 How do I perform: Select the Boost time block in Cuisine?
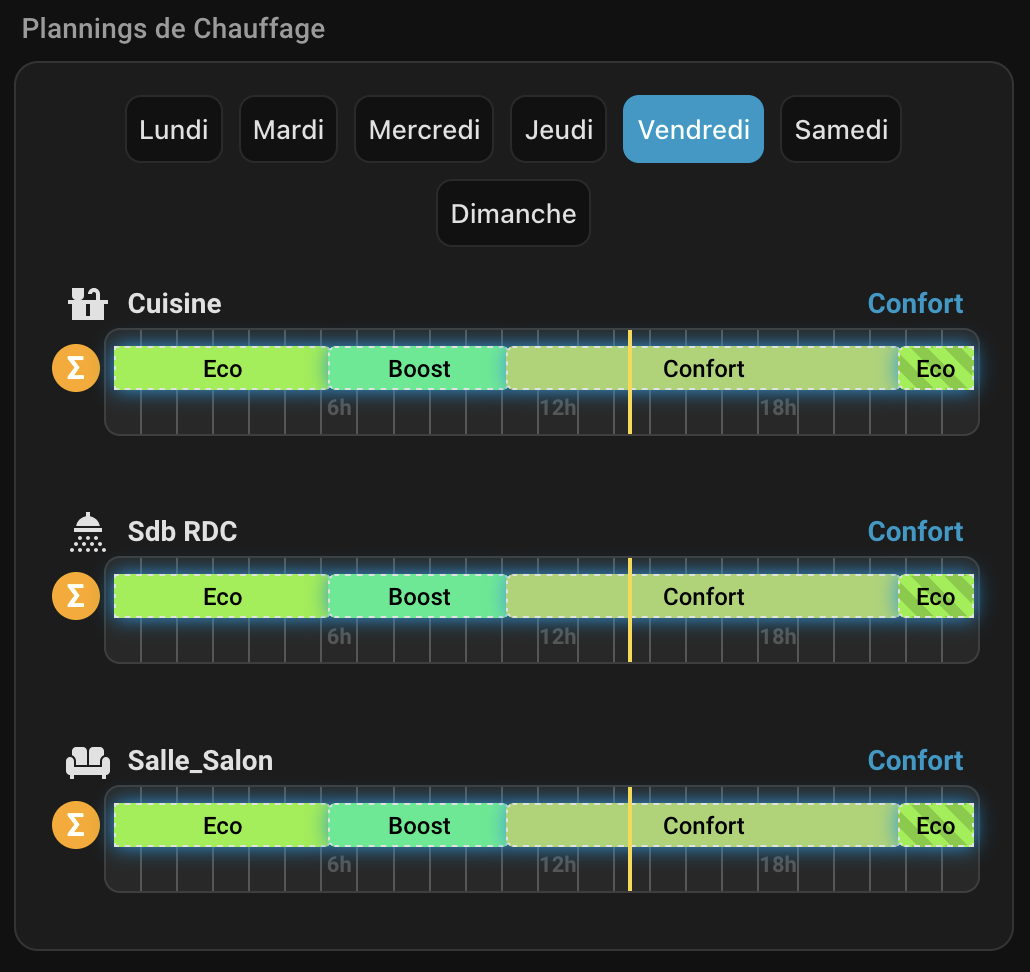coord(419,369)
